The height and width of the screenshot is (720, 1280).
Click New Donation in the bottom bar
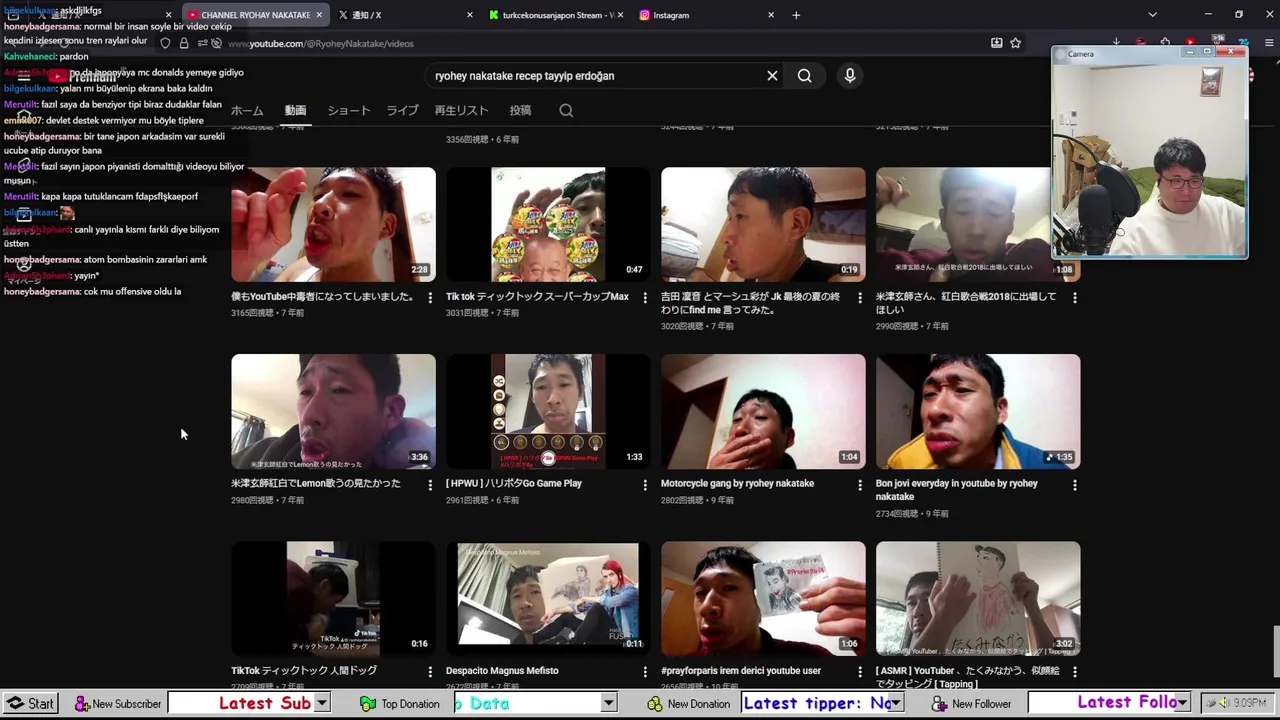pos(688,703)
